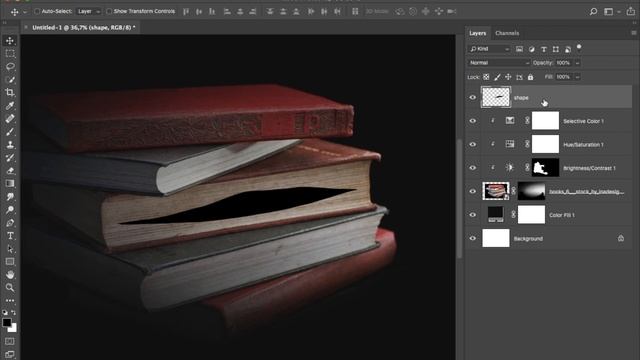
Task: Select the Zoom tool
Action: (x=10, y=288)
